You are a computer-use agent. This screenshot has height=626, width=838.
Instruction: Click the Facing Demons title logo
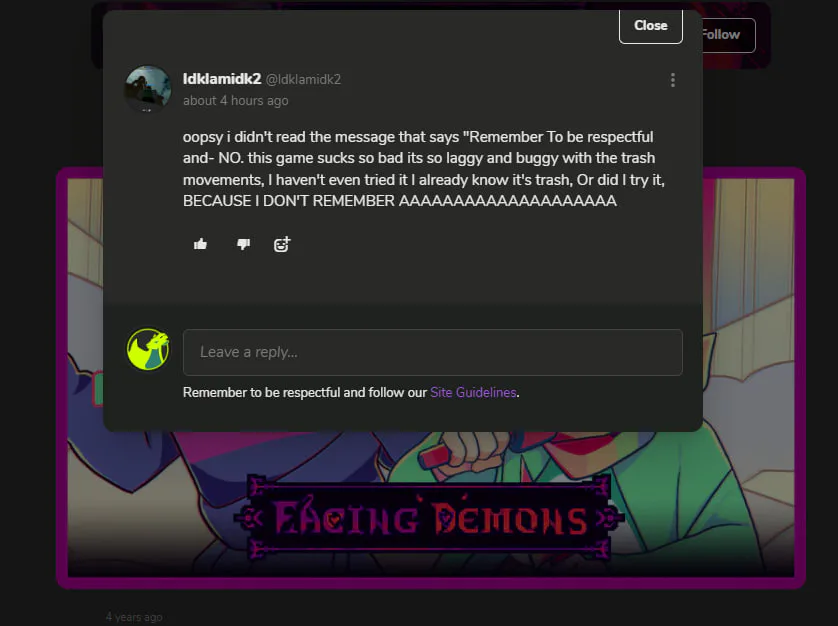pyautogui.click(x=429, y=517)
